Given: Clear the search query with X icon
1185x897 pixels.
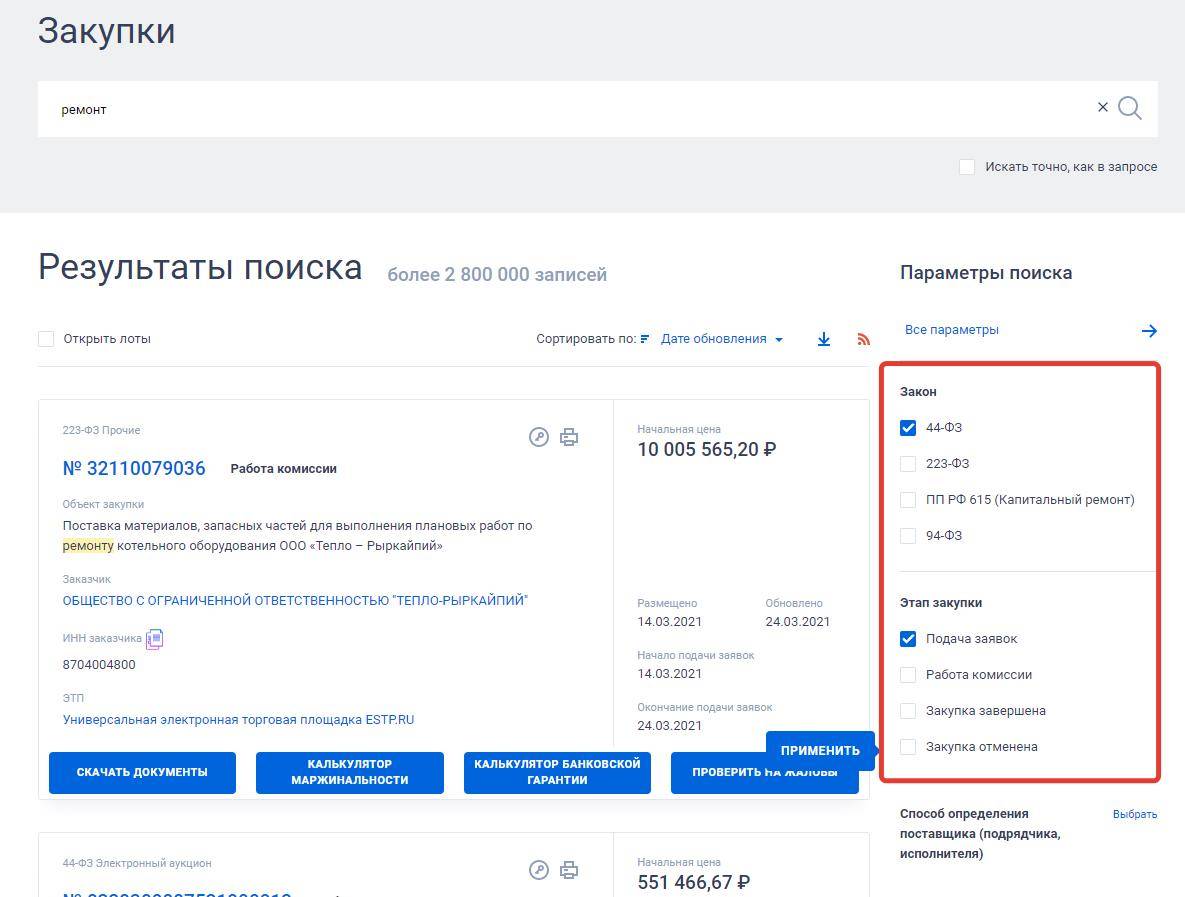Looking at the screenshot, I should [x=1103, y=107].
